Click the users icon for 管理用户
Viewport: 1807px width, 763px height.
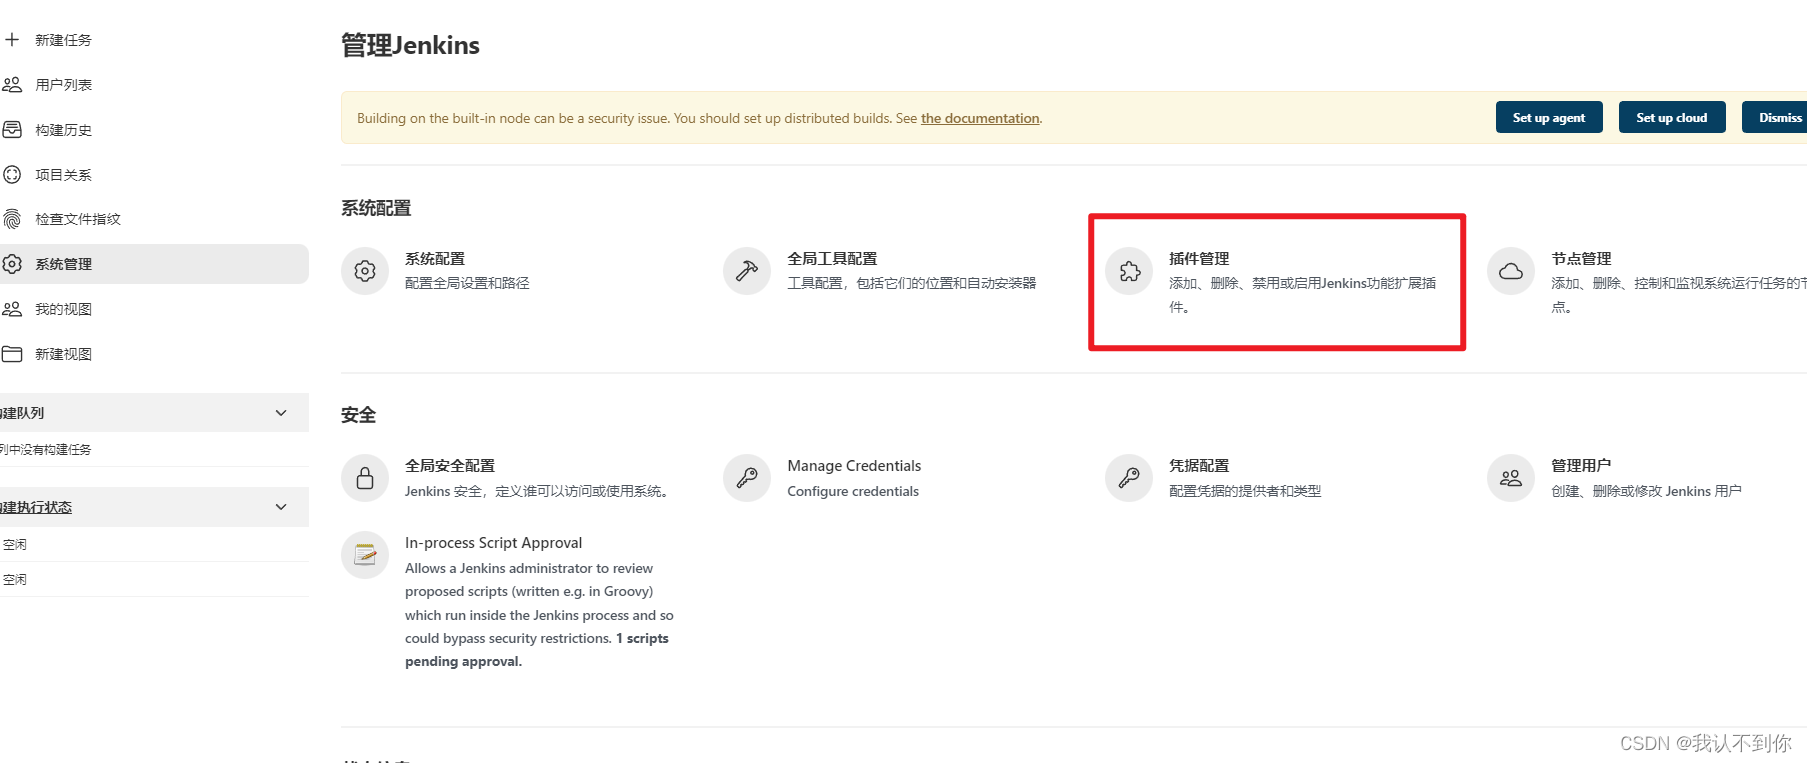click(1511, 478)
